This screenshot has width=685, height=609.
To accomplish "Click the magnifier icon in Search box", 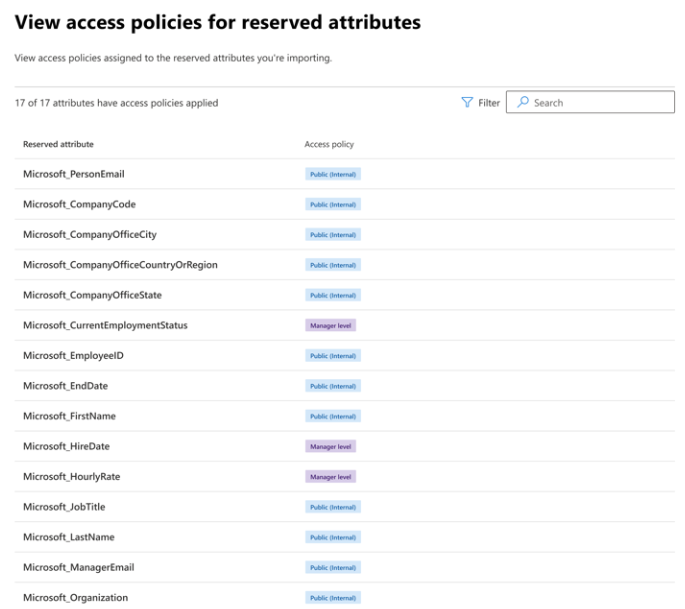I will click(523, 103).
